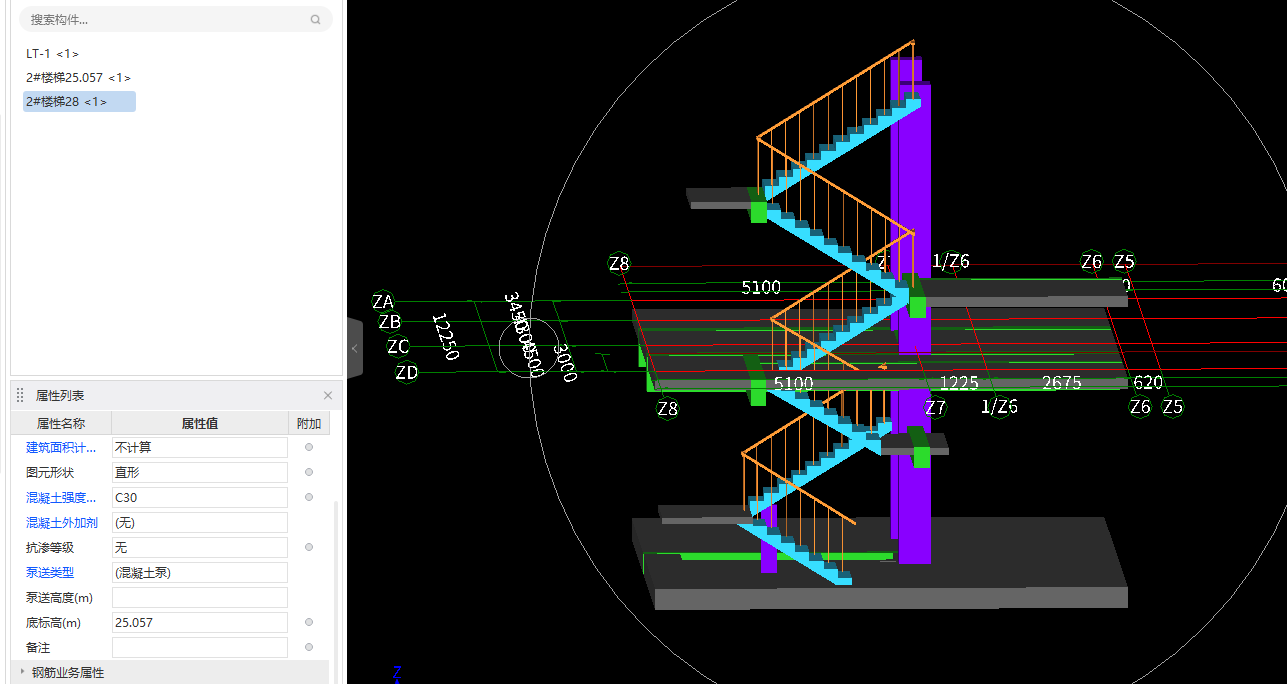The image size is (1287, 684).
Task: Select 2#楼梯25.057 <1> component
Action: 78,77
